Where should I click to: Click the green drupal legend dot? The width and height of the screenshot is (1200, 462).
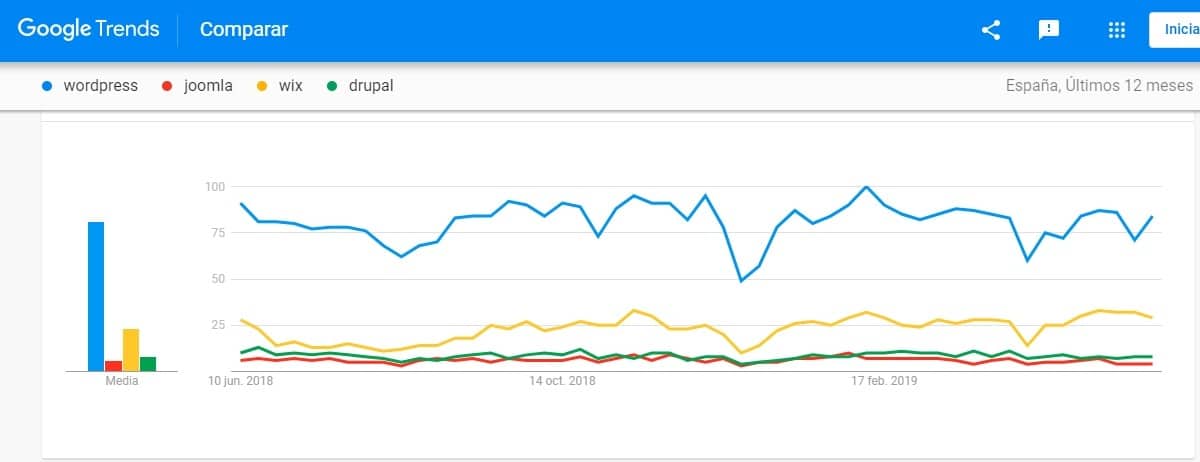[332, 86]
